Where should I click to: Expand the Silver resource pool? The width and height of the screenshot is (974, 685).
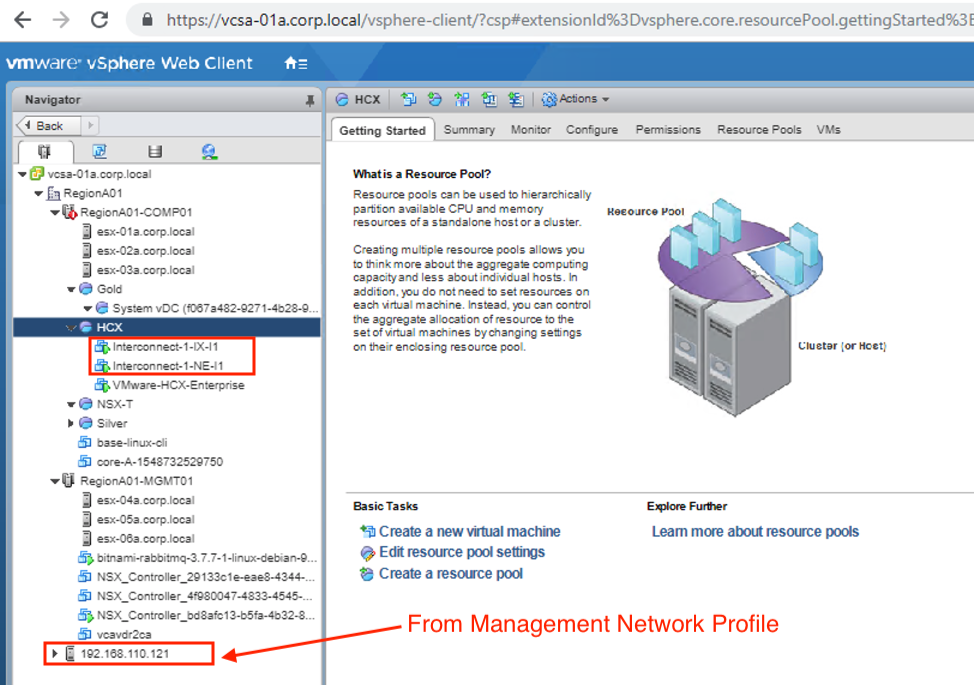(x=71, y=423)
